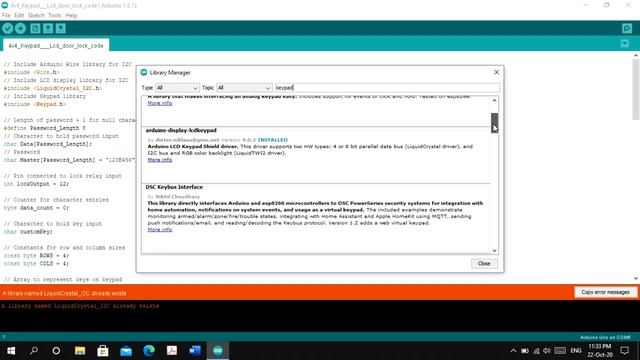640x360 pixels.
Task: Click the battery tray icon
Action: pyautogui.click(x=525, y=351)
